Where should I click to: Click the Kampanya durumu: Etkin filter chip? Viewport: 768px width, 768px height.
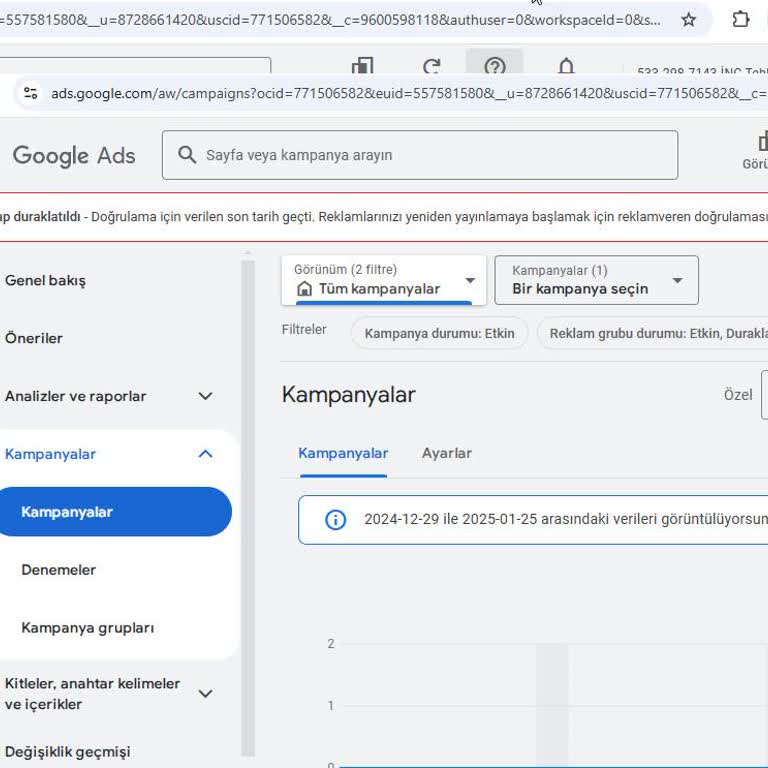pyautogui.click(x=439, y=333)
